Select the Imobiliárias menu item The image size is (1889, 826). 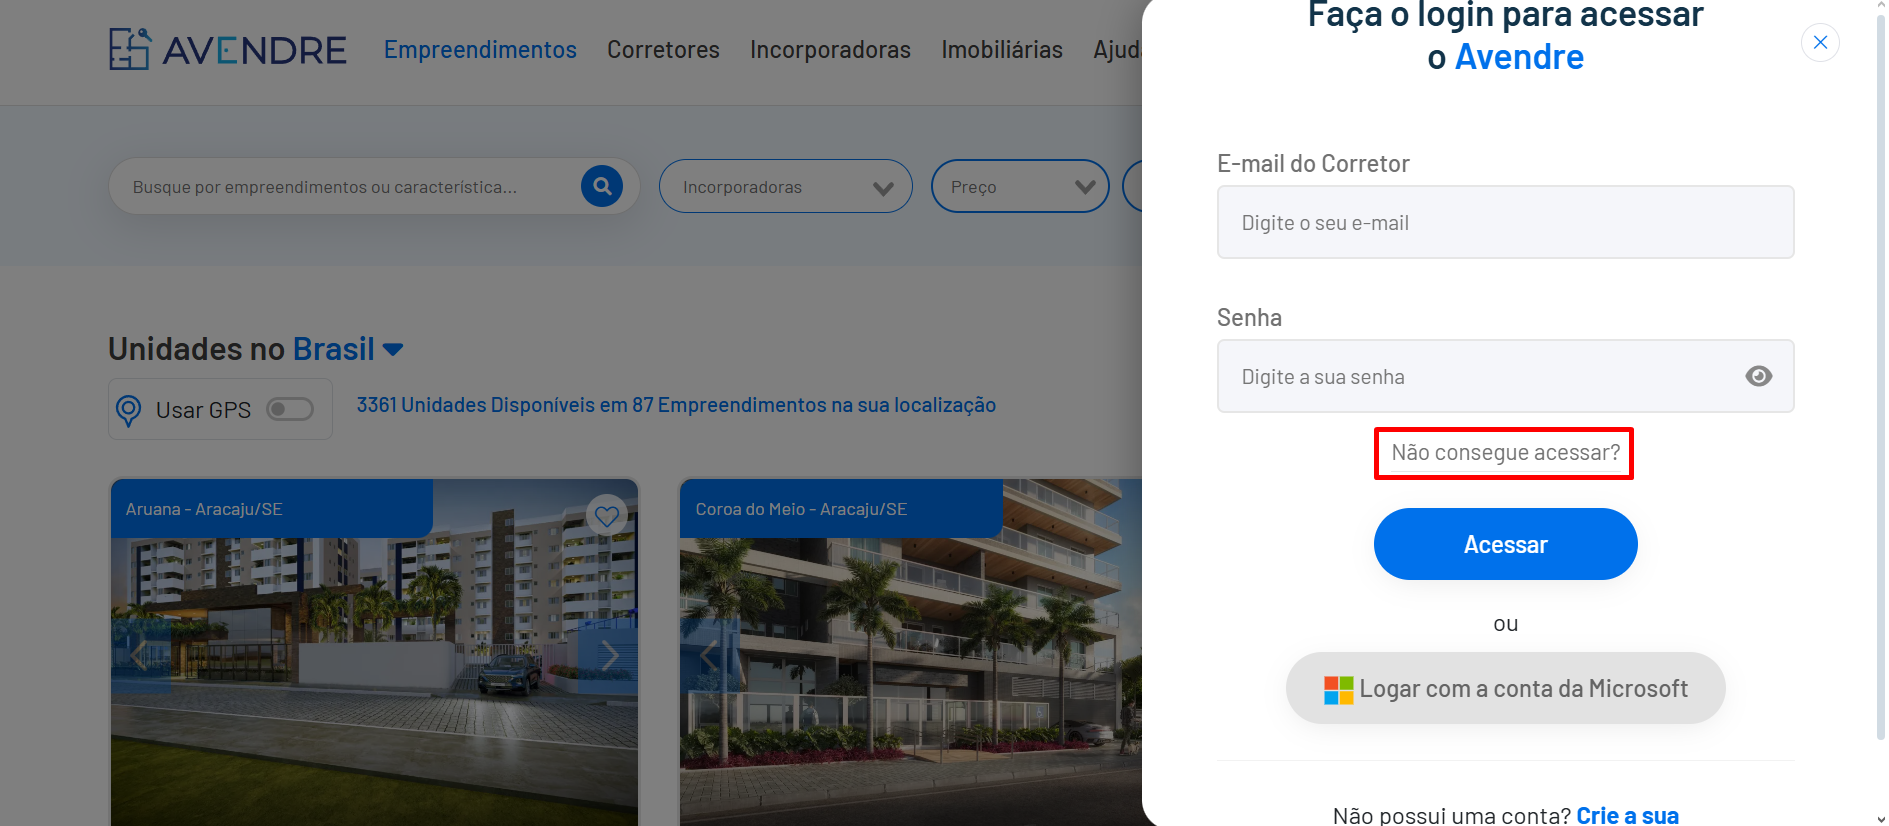1002,49
